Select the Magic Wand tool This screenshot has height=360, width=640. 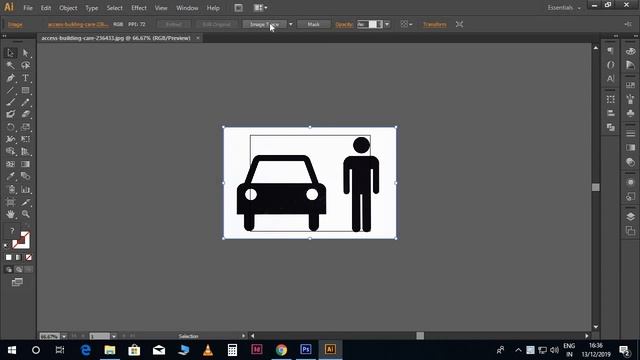point(11,65)
